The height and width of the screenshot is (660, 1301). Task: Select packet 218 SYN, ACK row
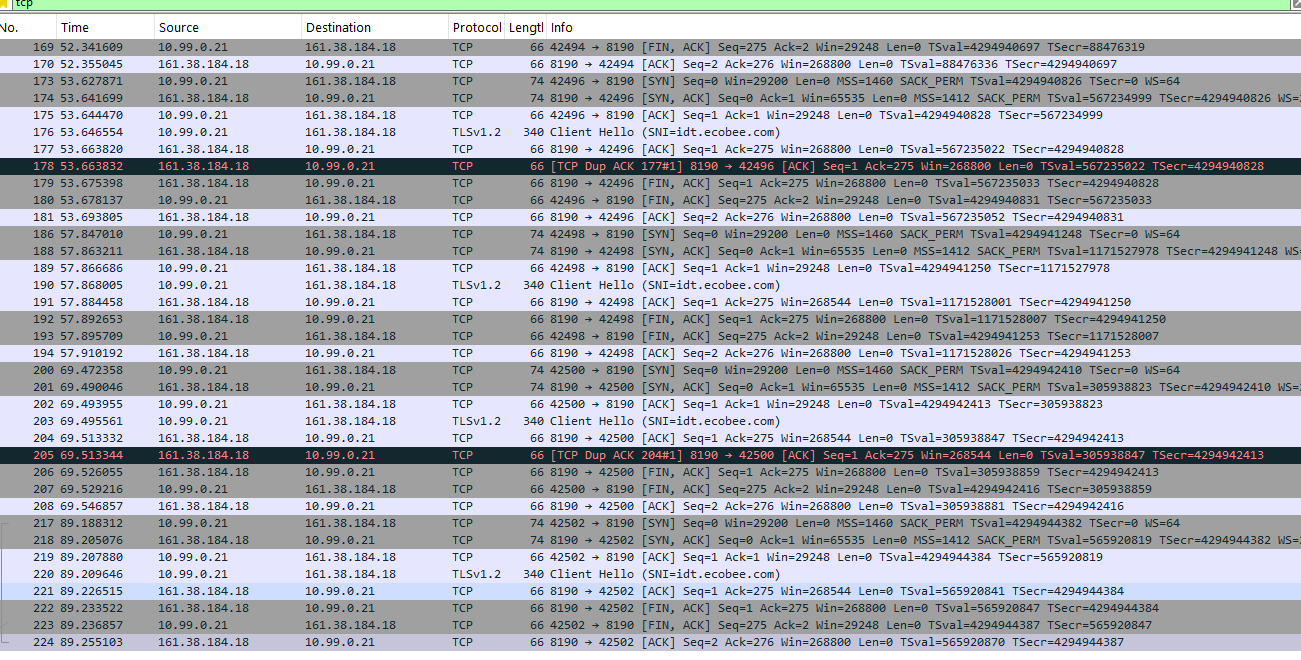coord(650,540)
